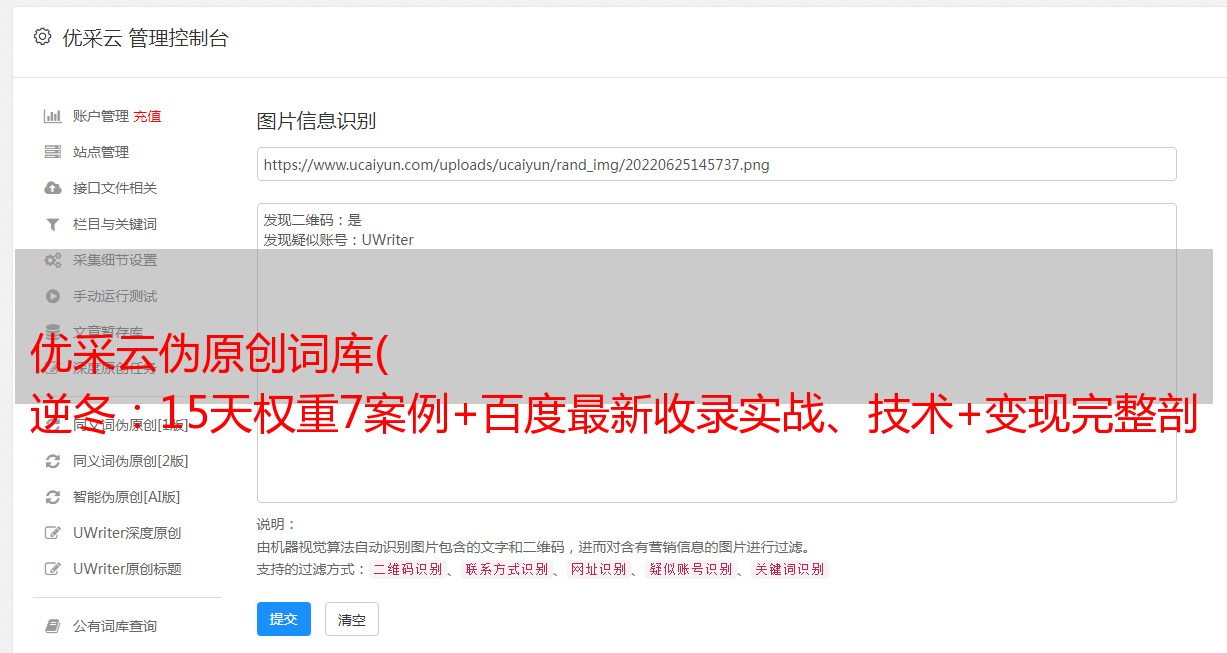Navigate to UWriter原创标题
This screenshot has height=653, width=1227.
[127, 569]
